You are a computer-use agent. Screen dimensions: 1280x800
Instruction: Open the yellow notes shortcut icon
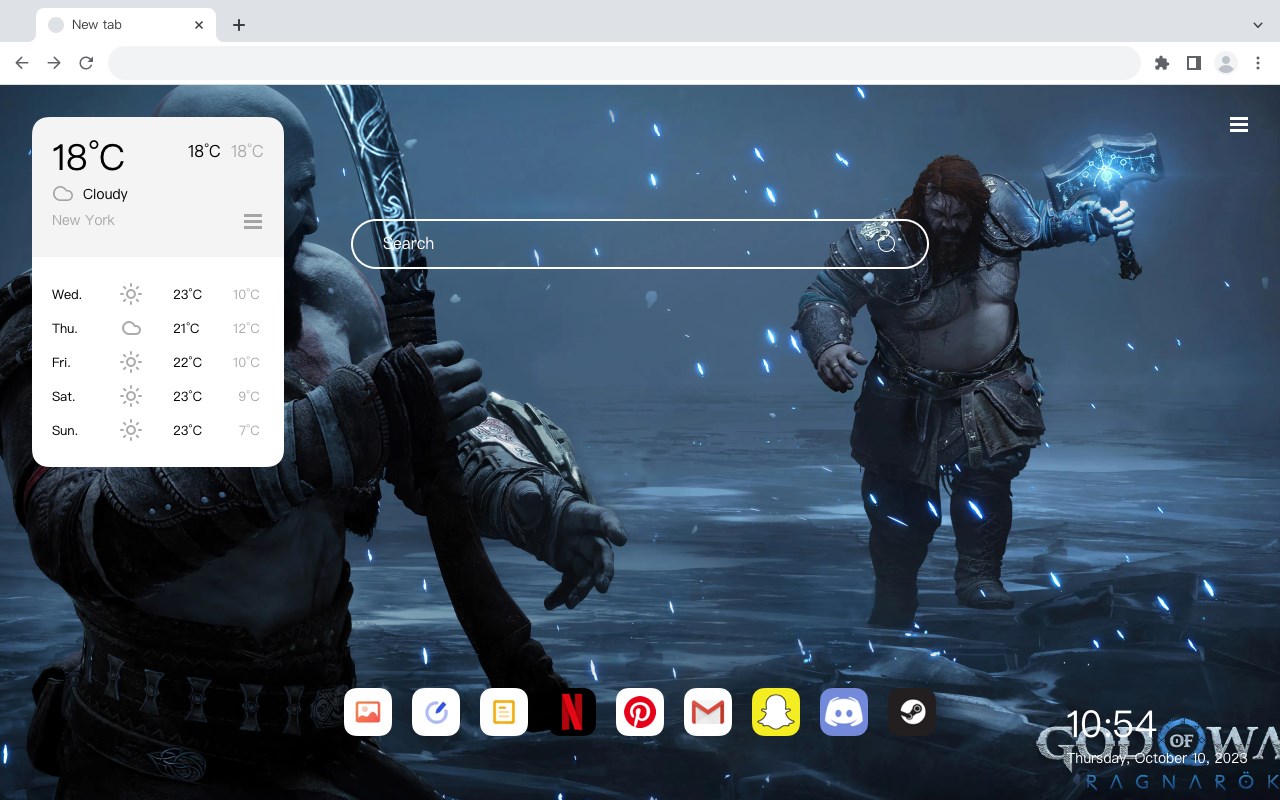[x=504, y=712]
